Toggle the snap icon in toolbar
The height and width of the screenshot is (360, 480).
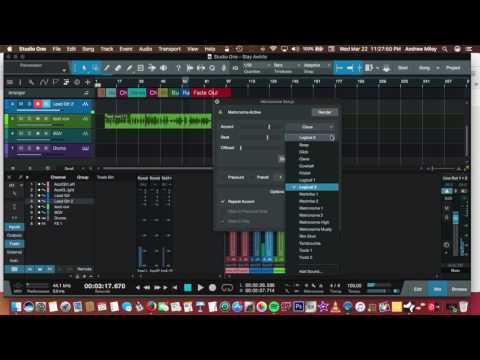360,68
